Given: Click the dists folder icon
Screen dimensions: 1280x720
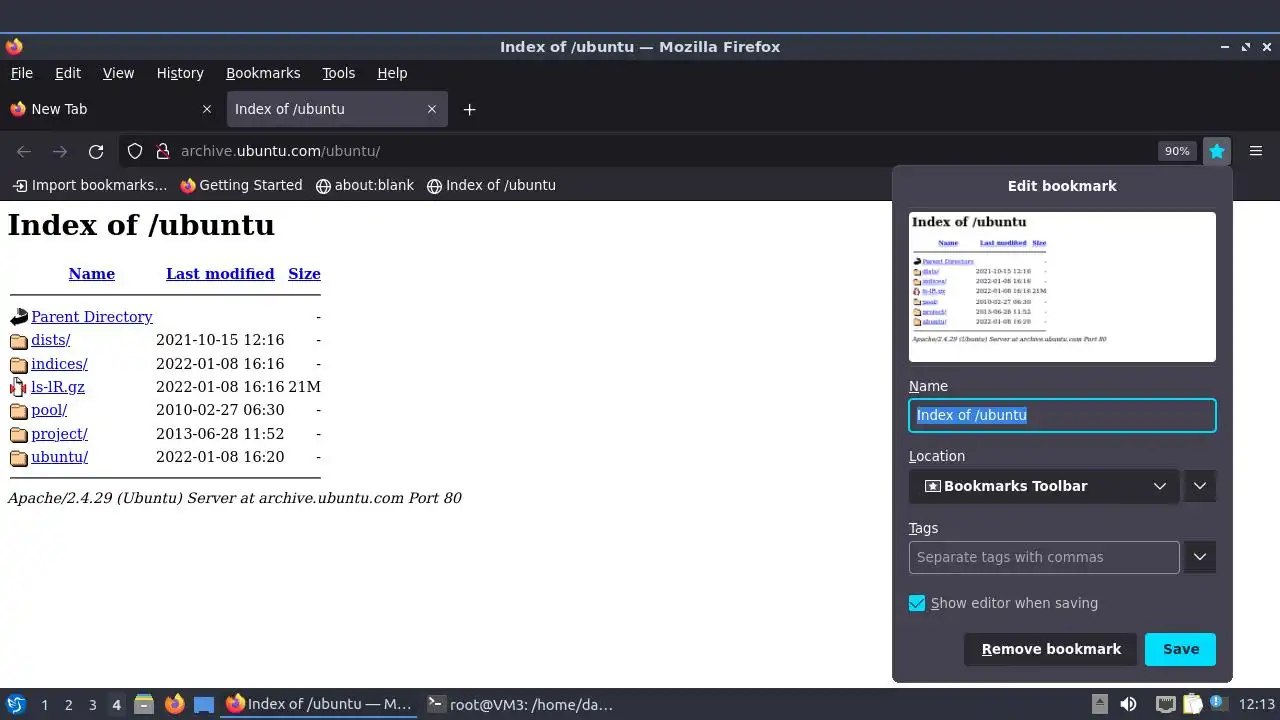Looking at the screenshot, I should (18, 341).
